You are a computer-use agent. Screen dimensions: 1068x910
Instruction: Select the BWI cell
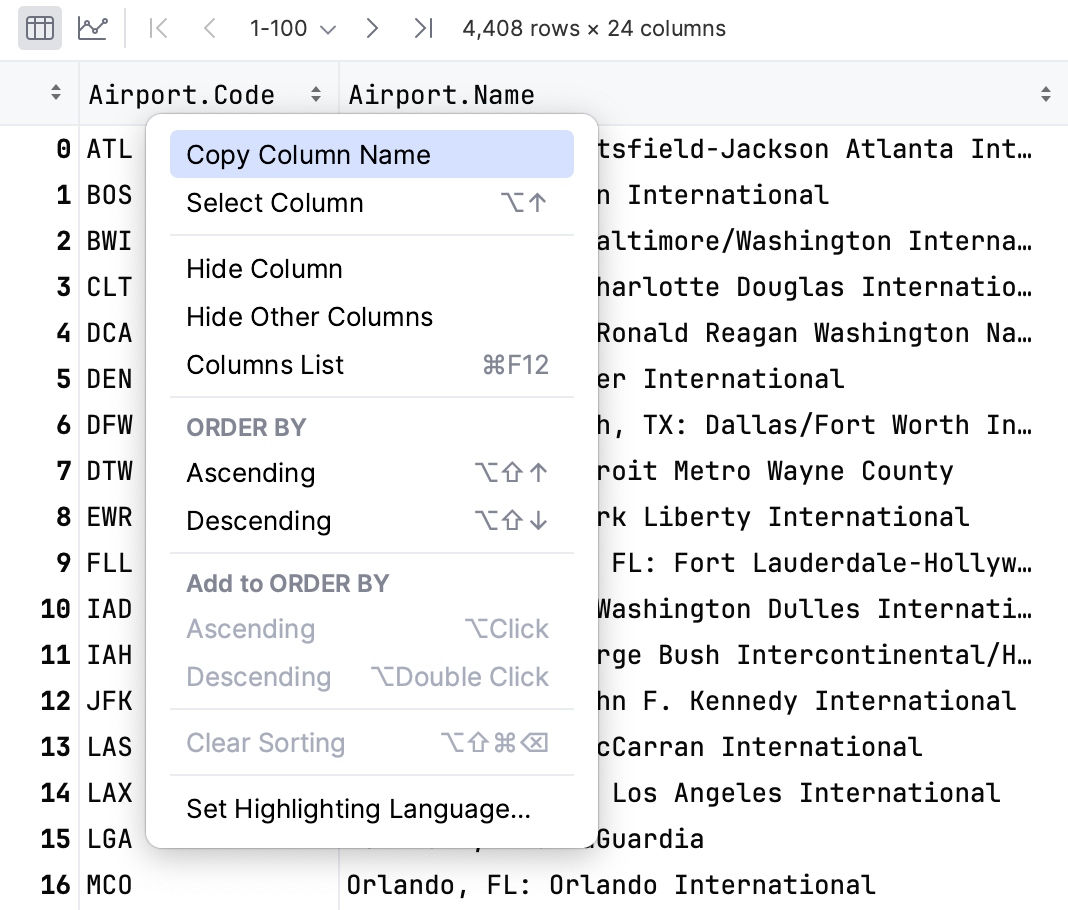110,241
